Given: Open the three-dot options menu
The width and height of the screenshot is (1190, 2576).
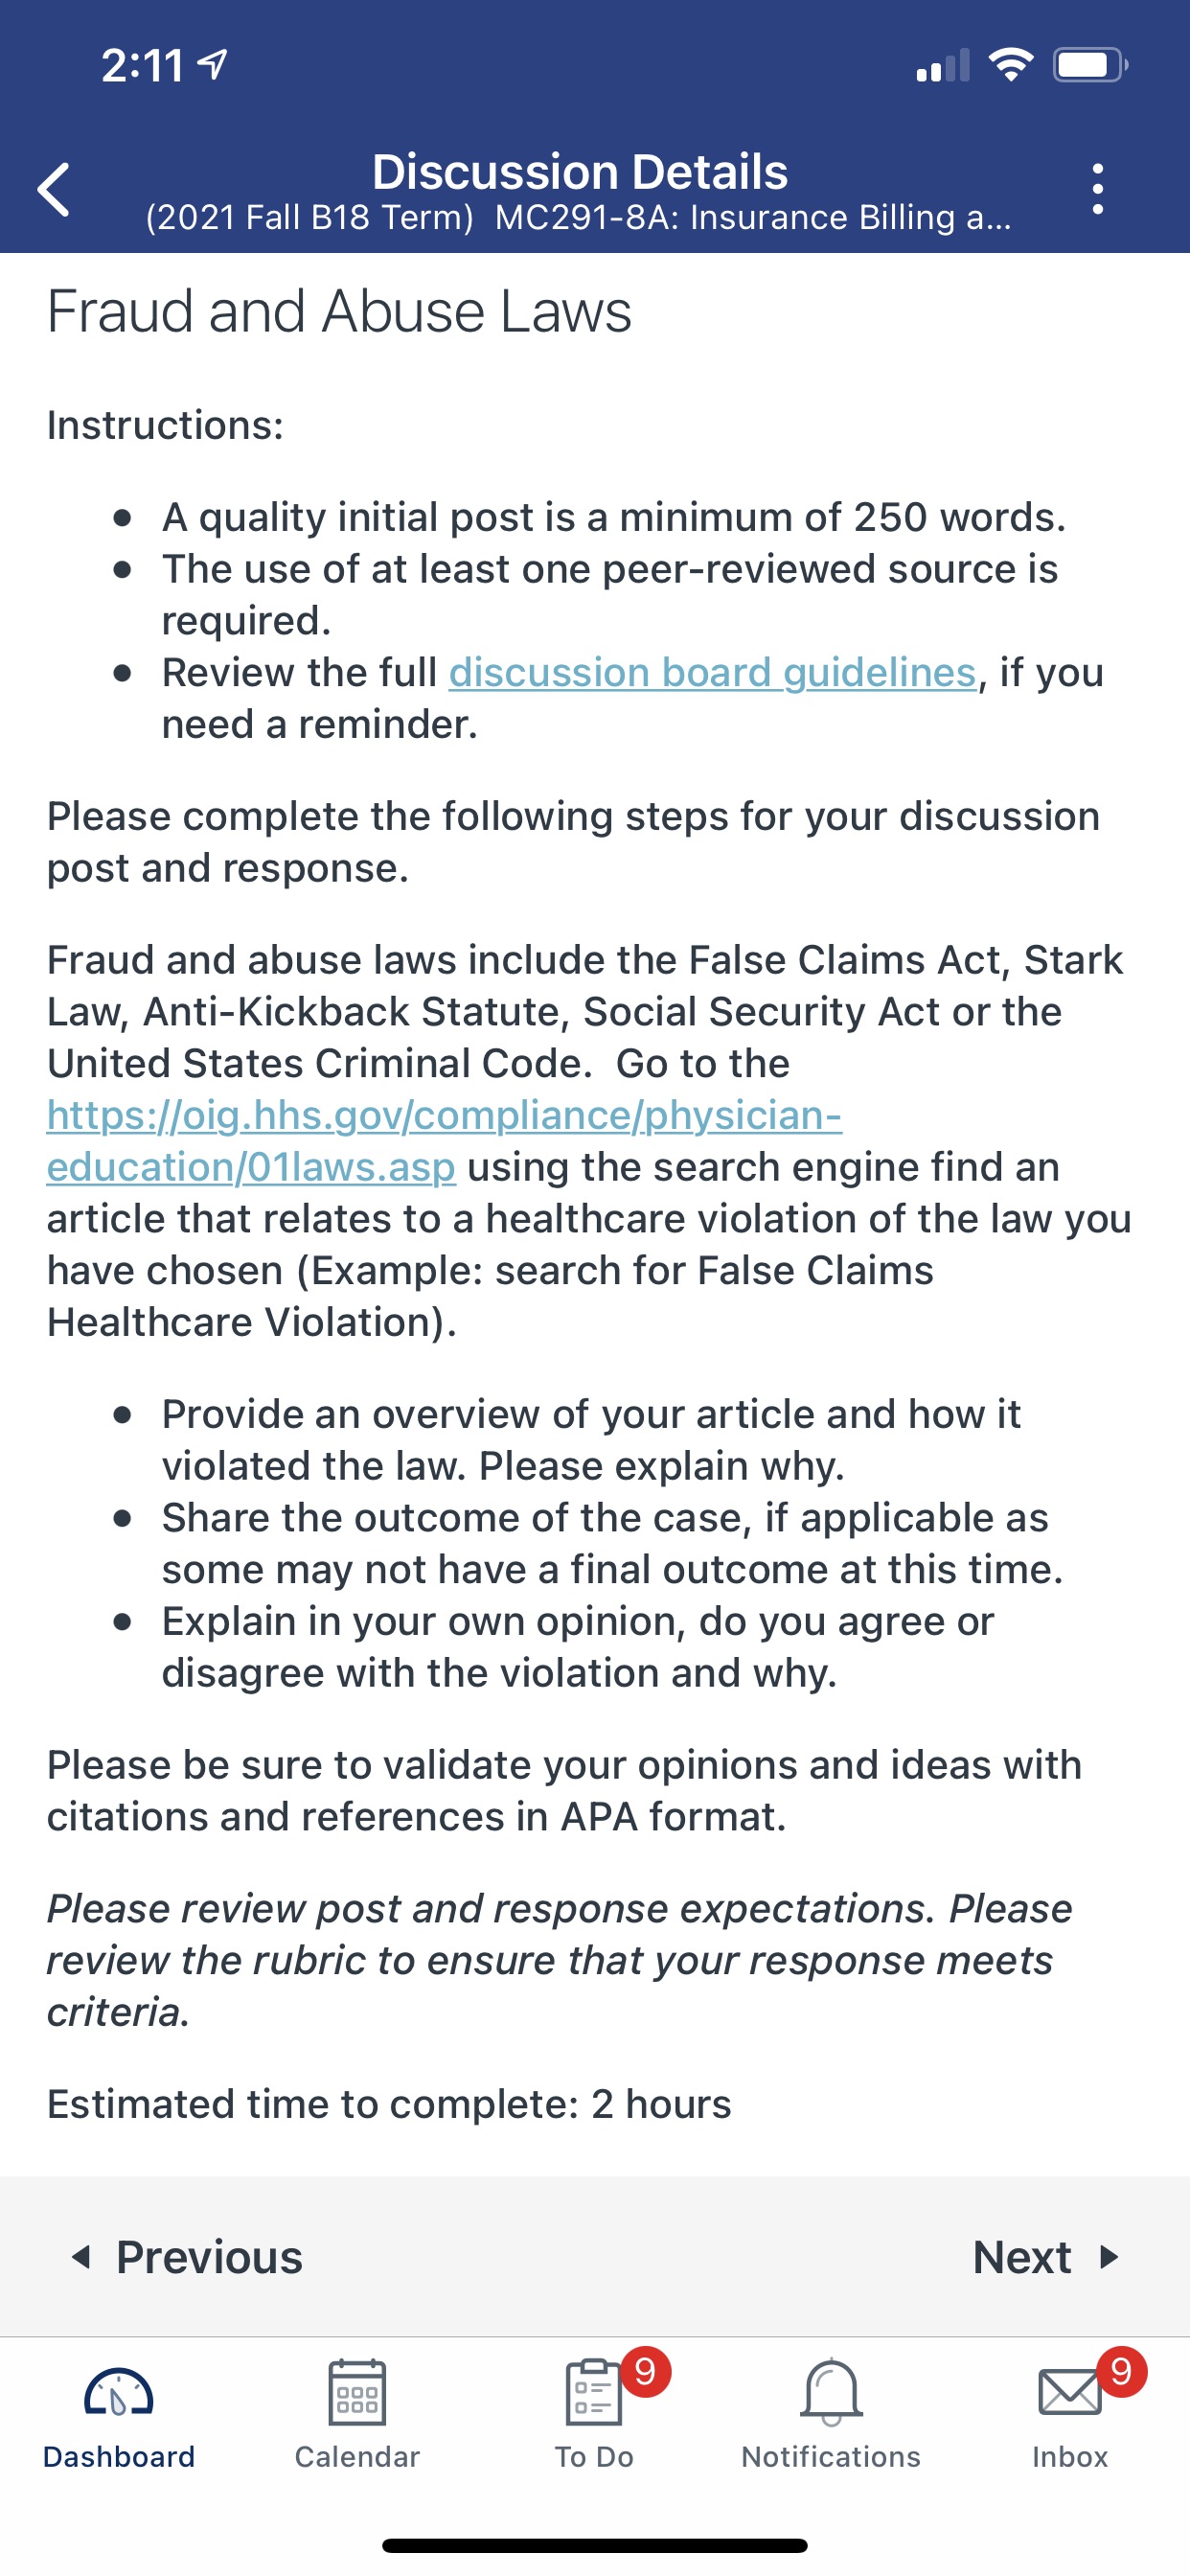Looking at the screenshot, I should pyautogui.click(x=1098, y=189).
